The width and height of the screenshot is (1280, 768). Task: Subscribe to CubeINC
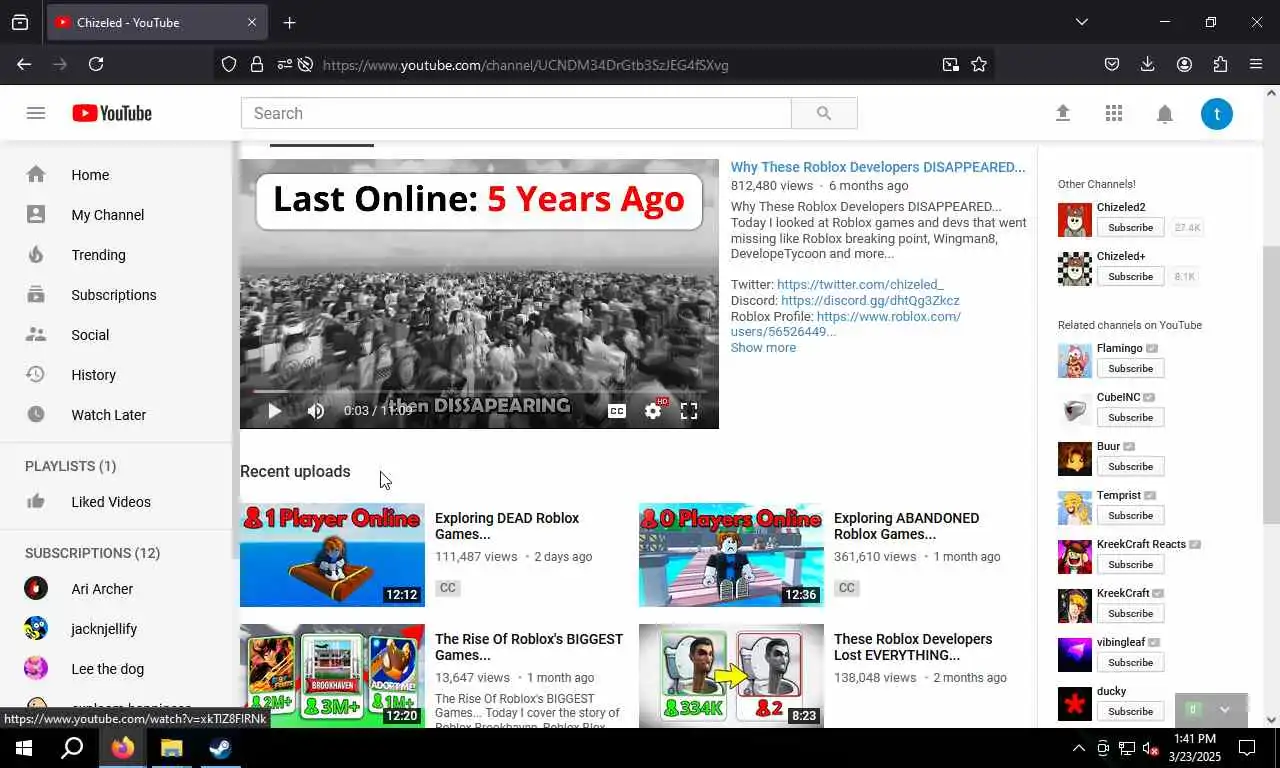[x=1131, y=417]
